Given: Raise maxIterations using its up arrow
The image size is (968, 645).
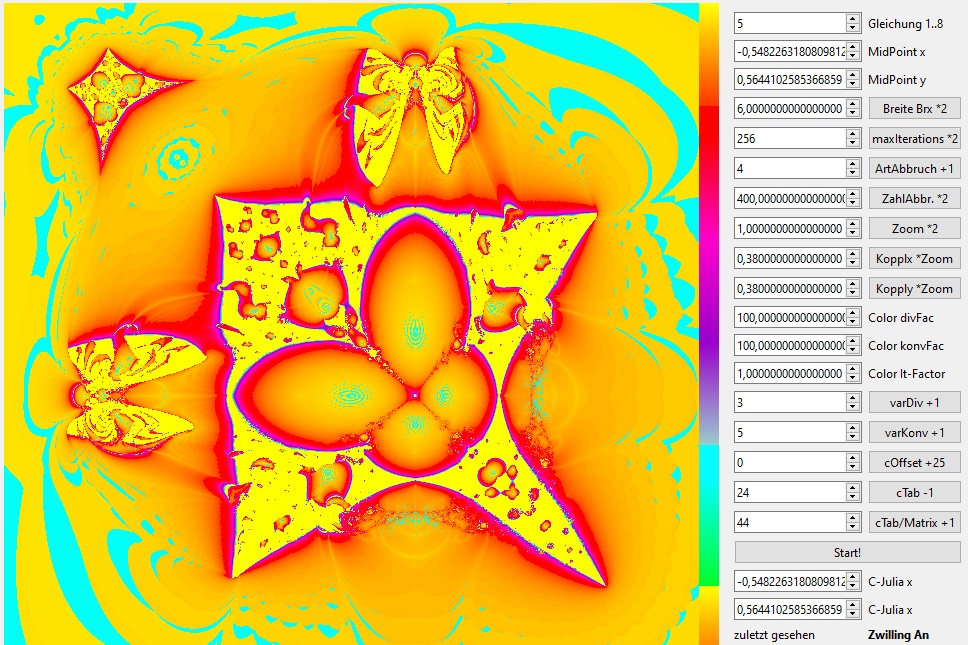Looking at the screenshot, I should 853,134.
